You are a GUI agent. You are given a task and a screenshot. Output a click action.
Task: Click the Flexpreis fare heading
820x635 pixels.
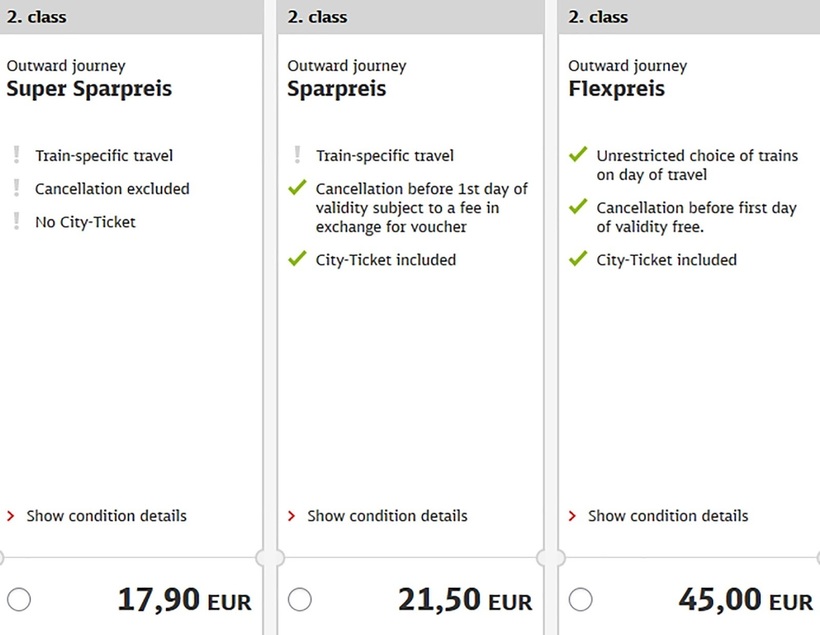tap(616, 88)
